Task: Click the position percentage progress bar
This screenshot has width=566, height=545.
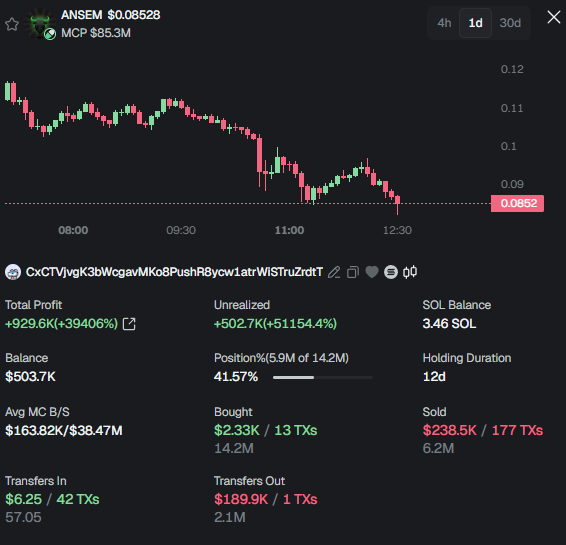Action: [x=323, y=378]
